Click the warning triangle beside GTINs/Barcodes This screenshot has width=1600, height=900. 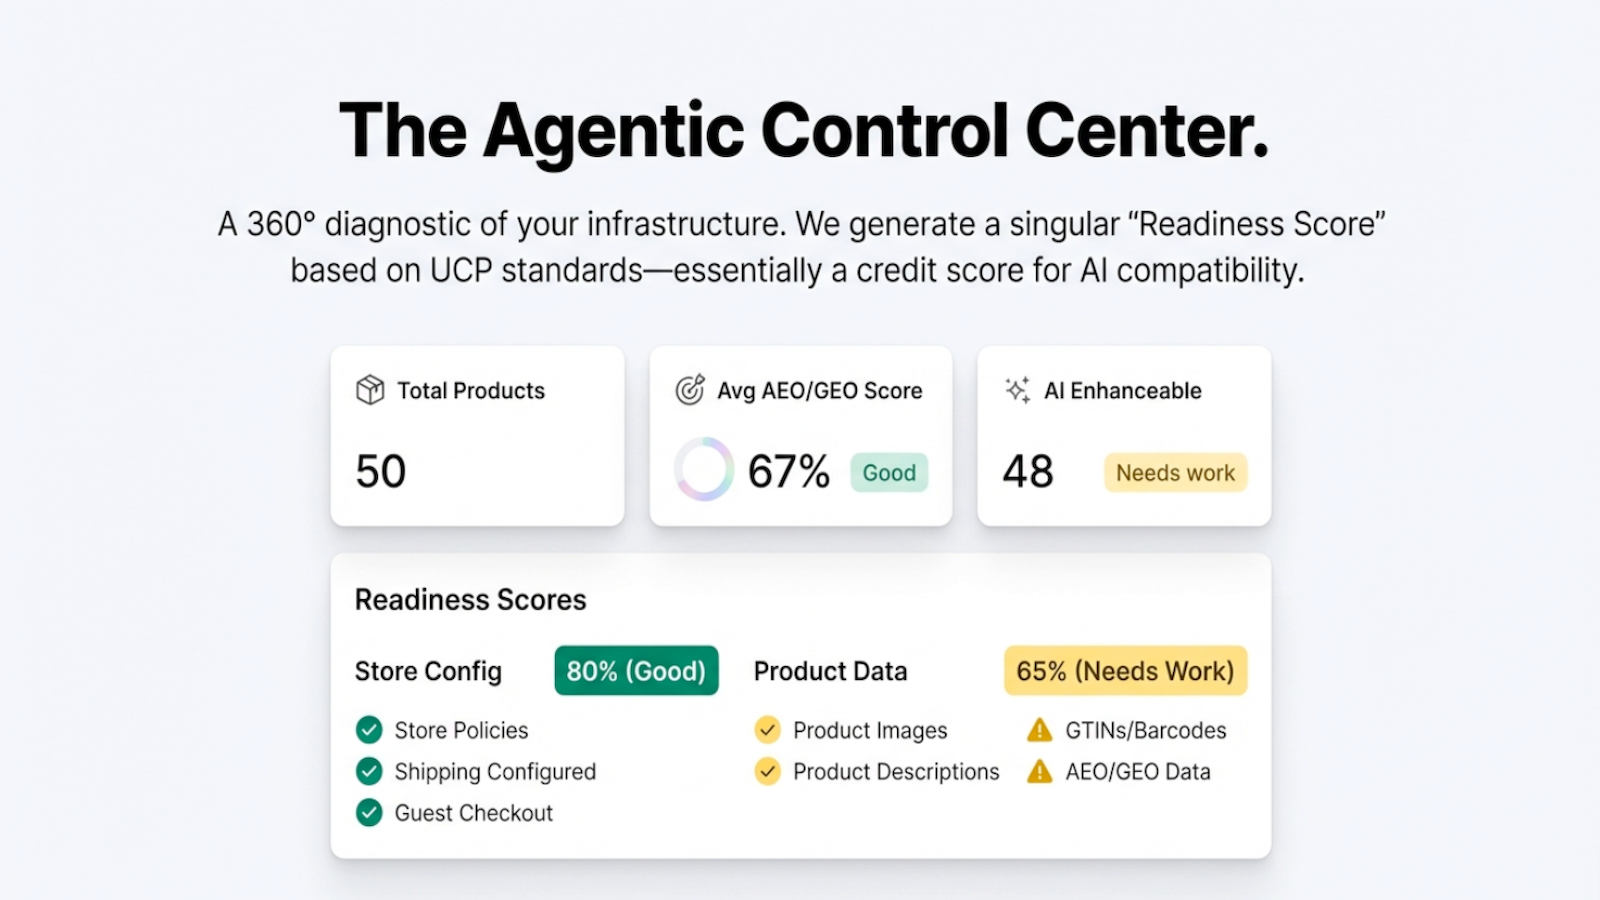(x=1040, y=730)
